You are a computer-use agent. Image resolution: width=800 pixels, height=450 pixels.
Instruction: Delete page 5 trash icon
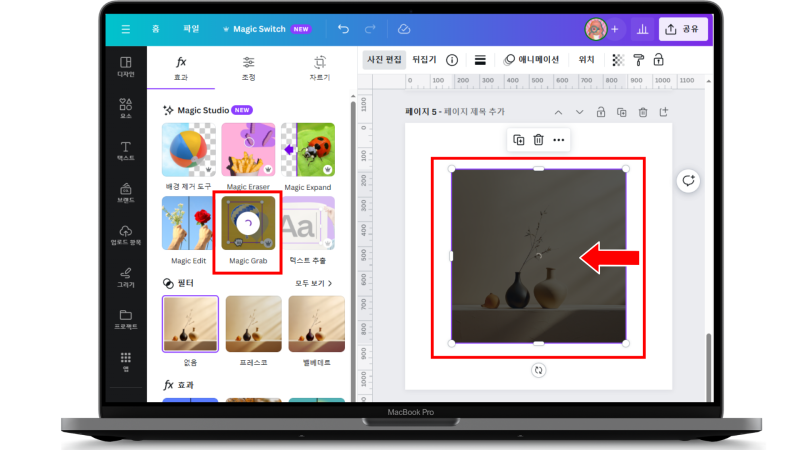click(x=643, y=112)
